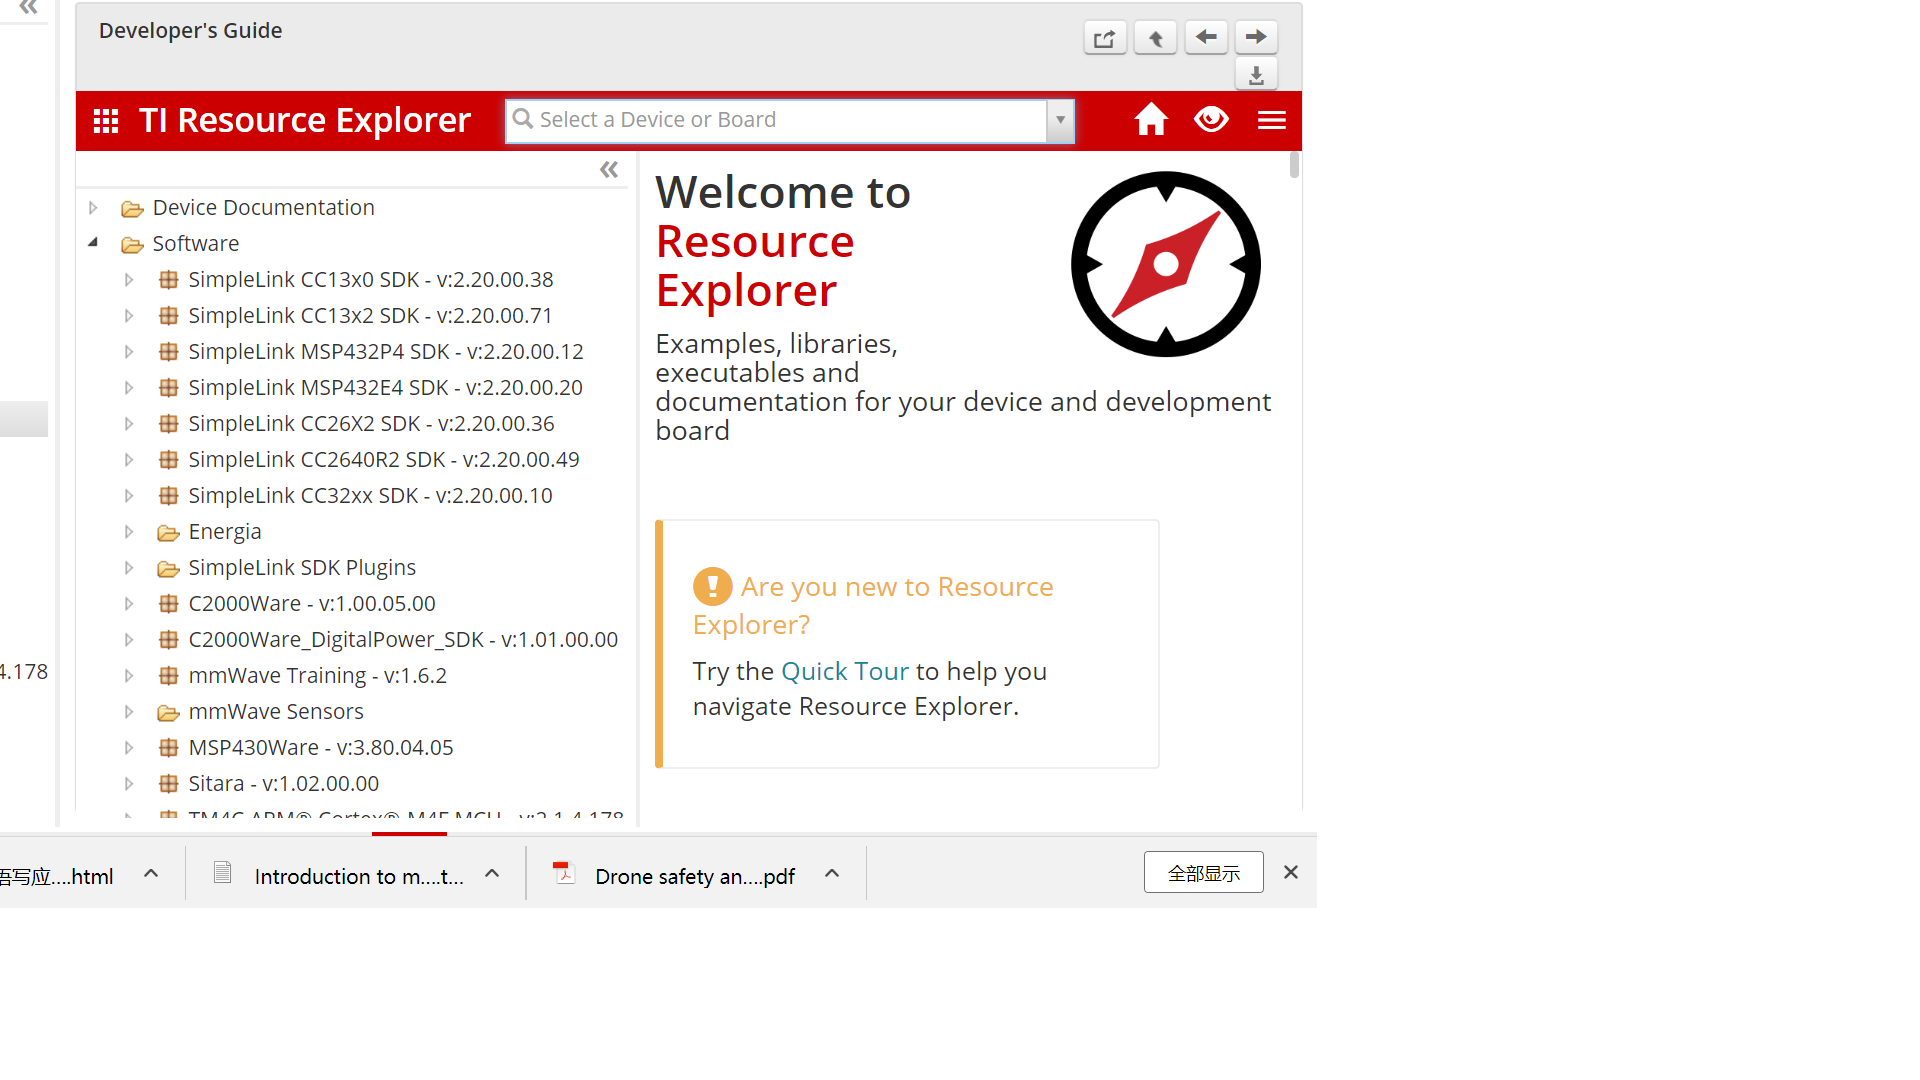
Task: Open Drone safety an....pdf download
Action: pos(695,876)
